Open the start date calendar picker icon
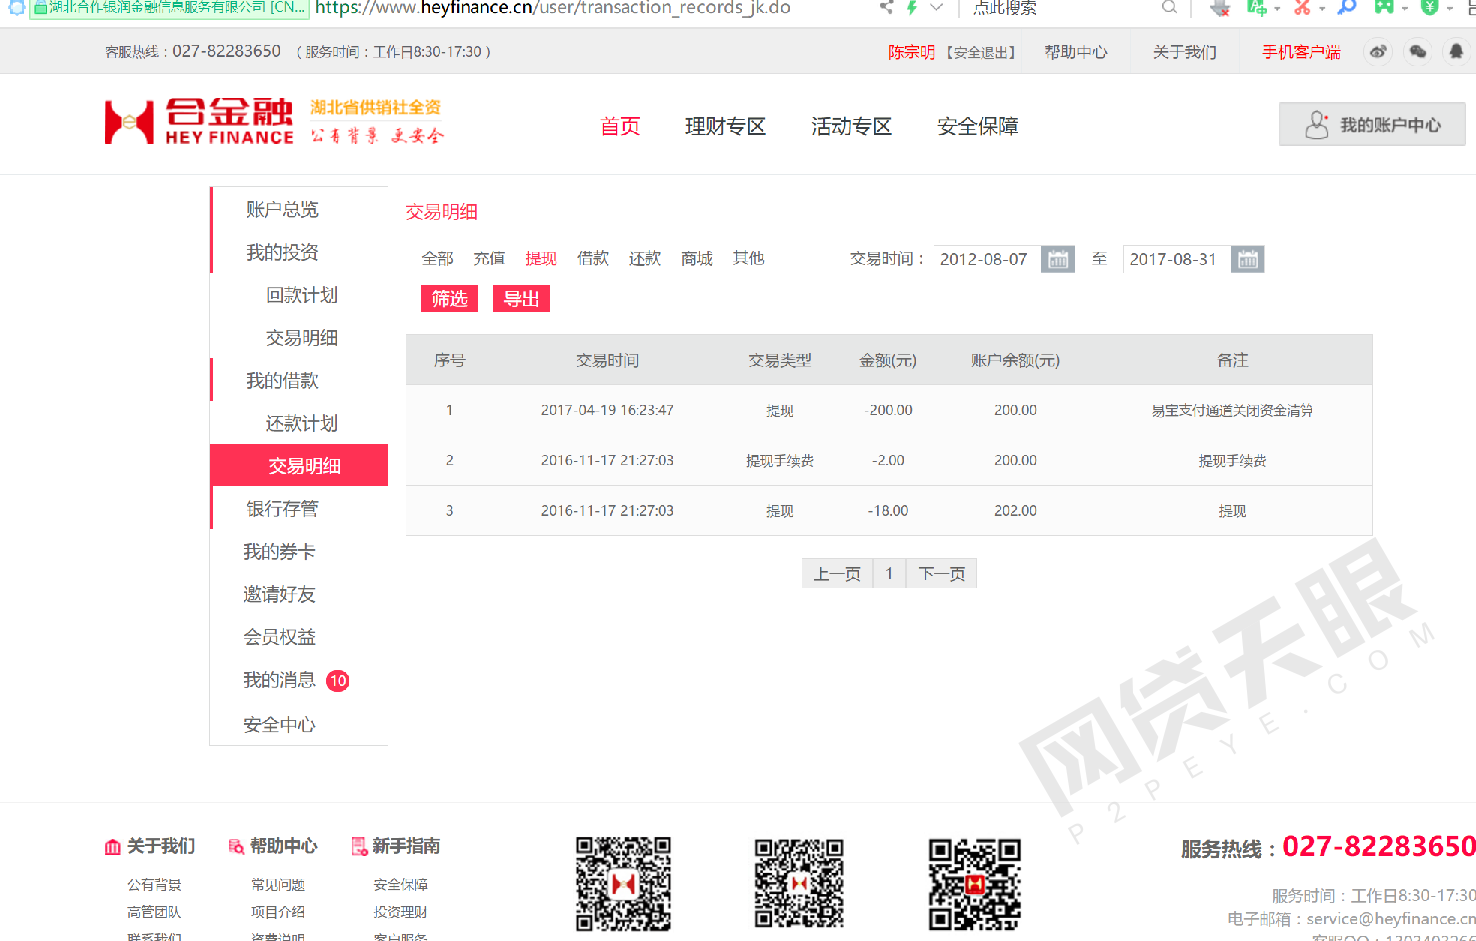Viewport: 1476px width, 941px height. click(x=1057, y=260)
